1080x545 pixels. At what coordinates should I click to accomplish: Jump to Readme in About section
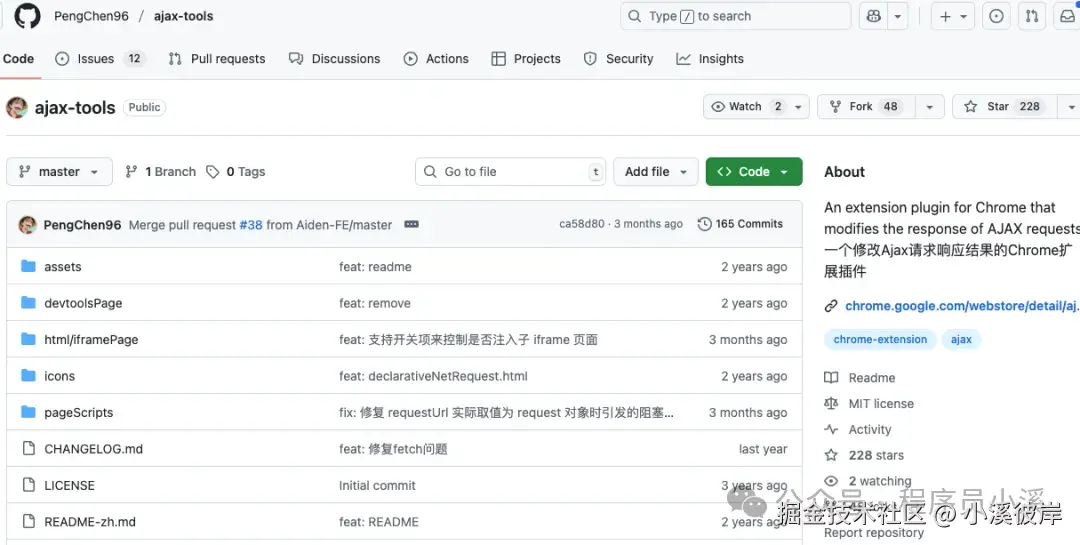[860, 378]
